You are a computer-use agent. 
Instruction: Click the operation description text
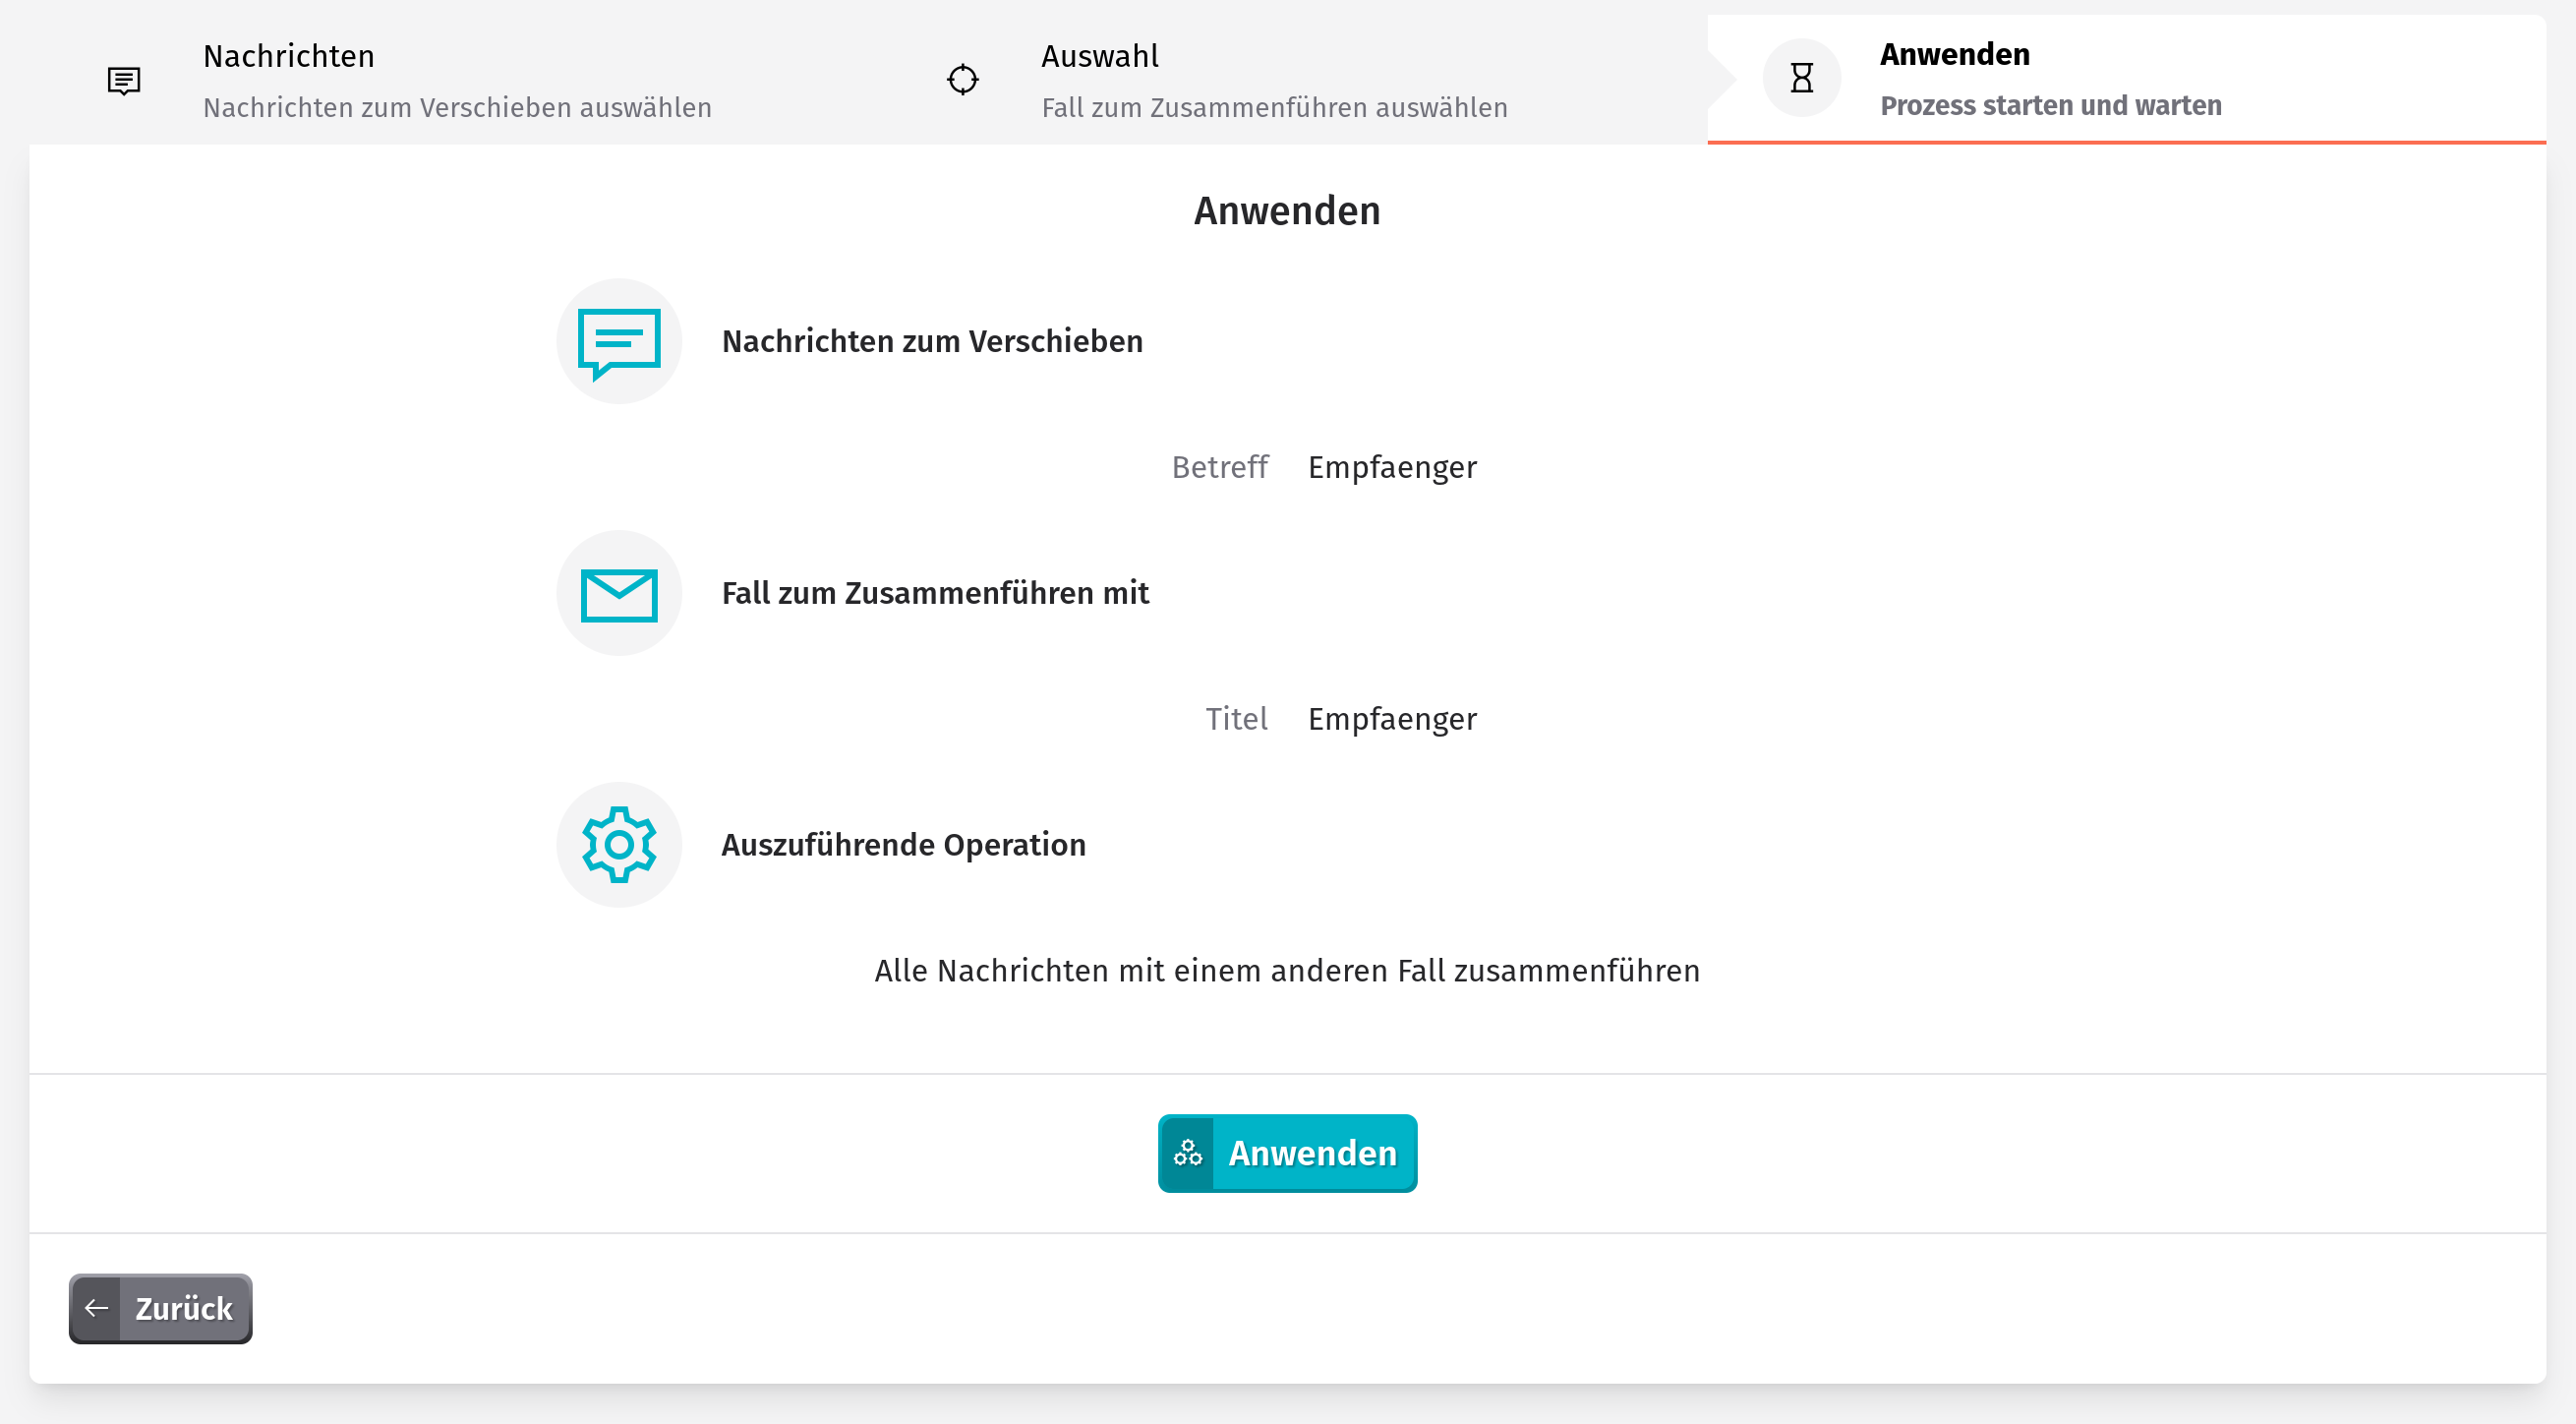tap(1287, 971)
